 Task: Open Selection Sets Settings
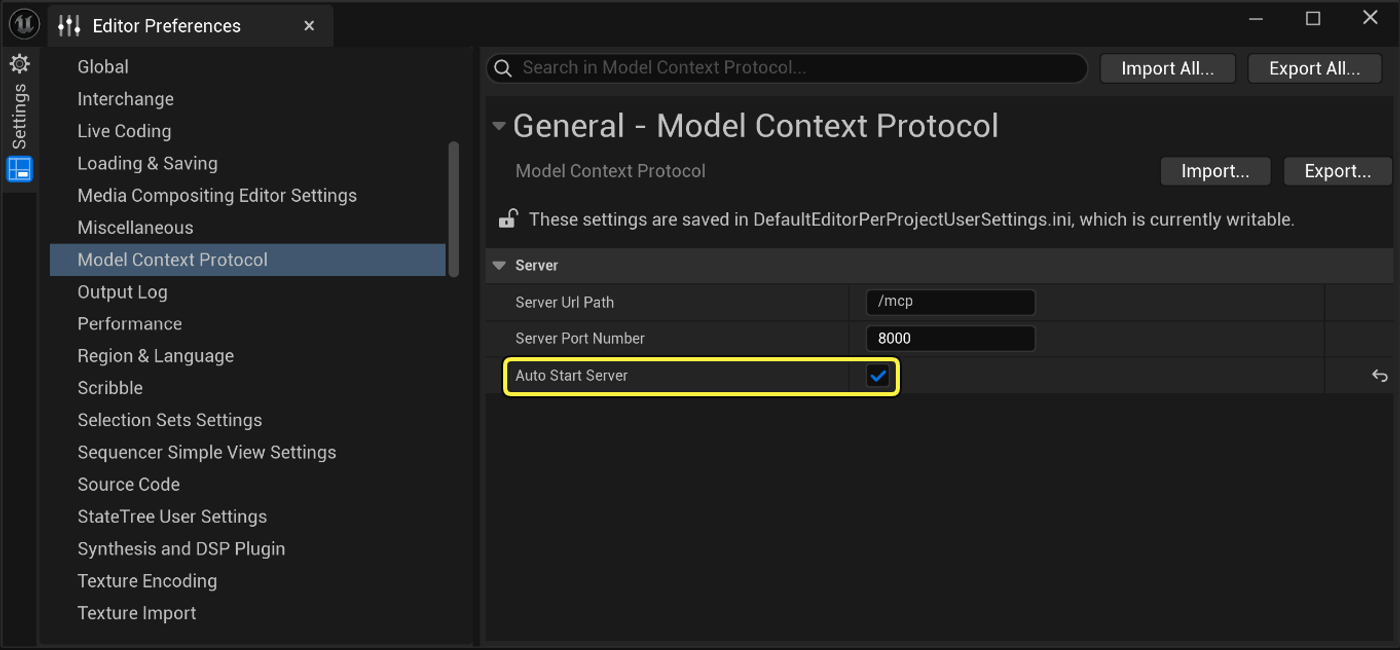coord(170,420)
